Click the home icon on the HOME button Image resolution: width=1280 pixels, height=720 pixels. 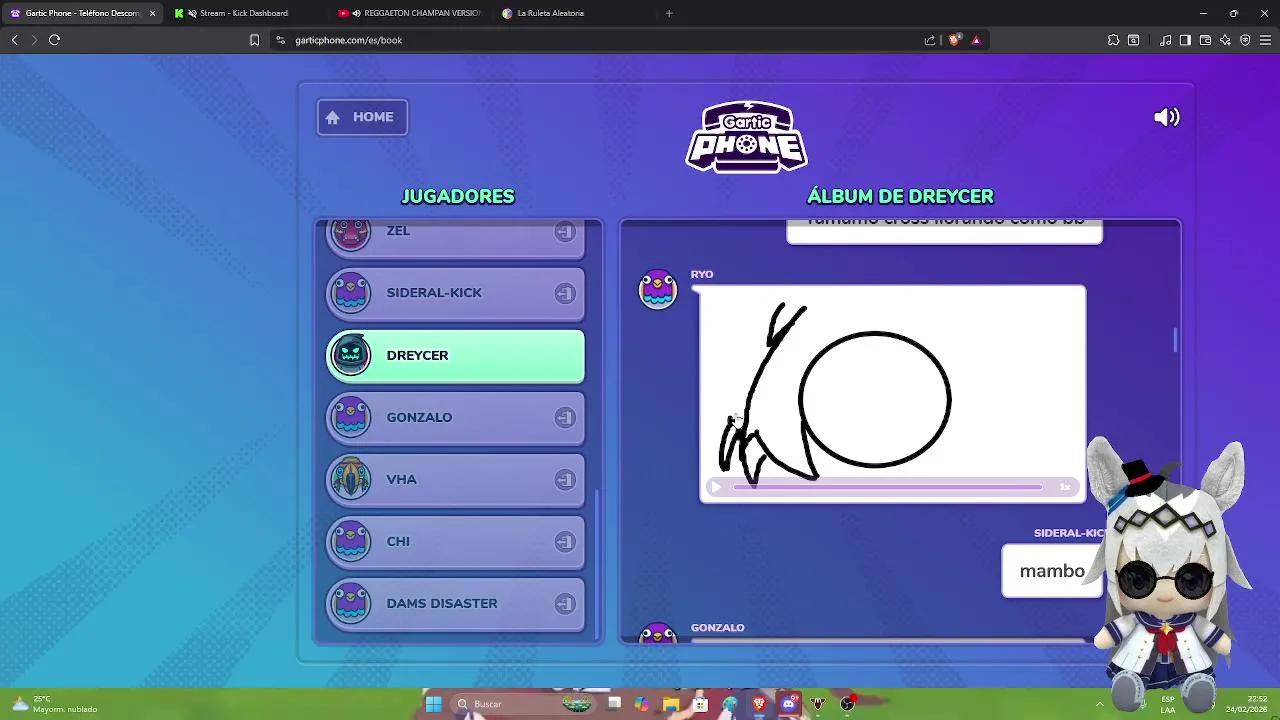click(332, 117)
